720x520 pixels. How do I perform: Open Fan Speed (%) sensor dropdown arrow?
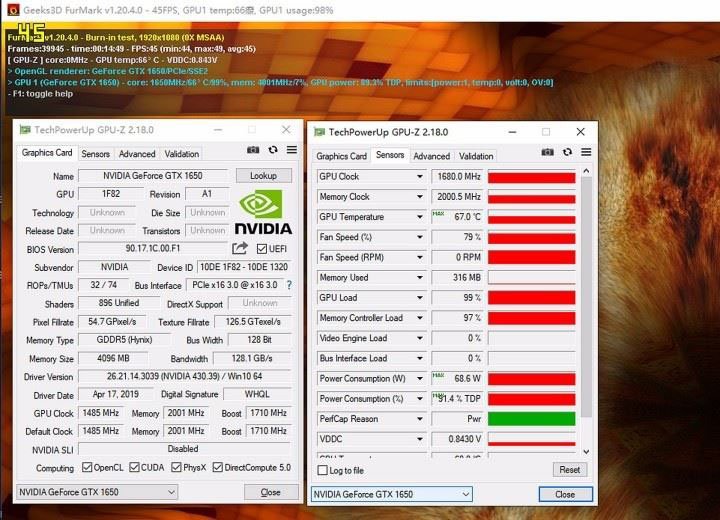pyautogui.click(x=419, y=237)
